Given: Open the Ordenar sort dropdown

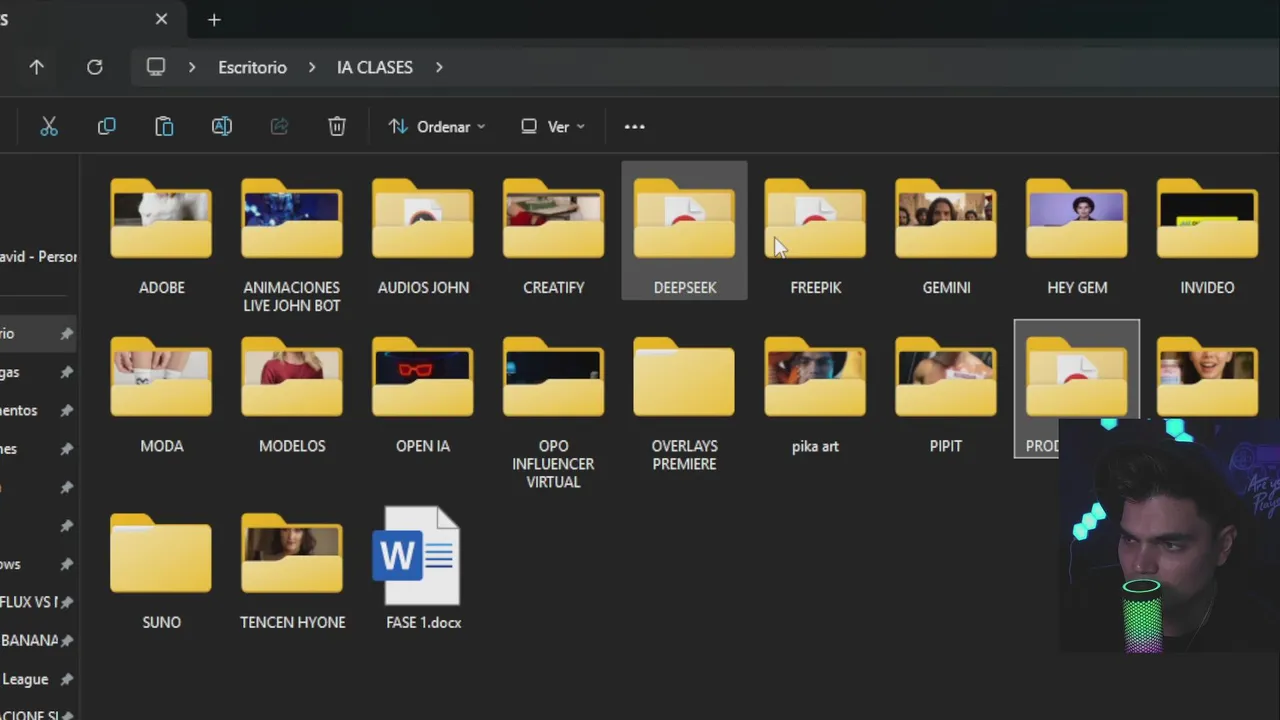Looking at the screenshot, I should click(x=437, y=127).
